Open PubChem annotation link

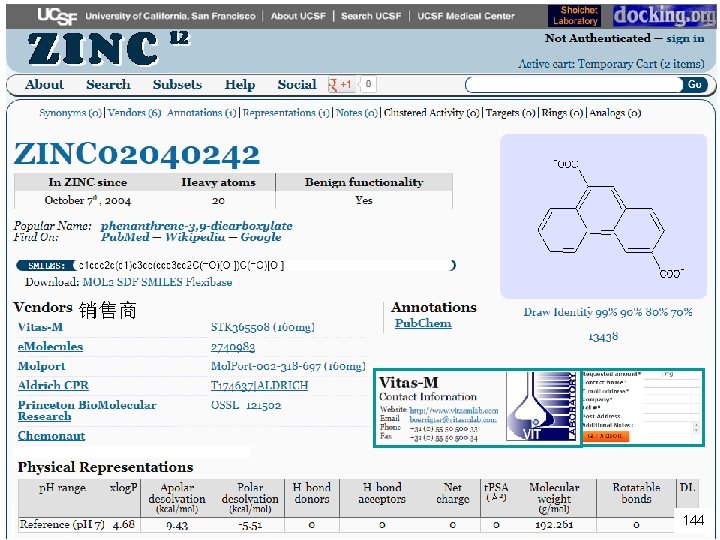pyautogui.click(x=423, y=324)
